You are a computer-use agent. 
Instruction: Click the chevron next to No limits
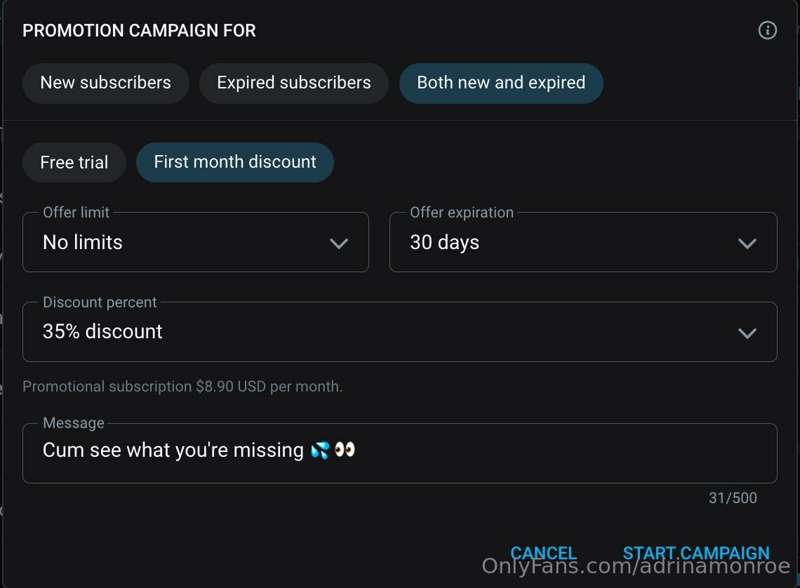click(339, 243)
